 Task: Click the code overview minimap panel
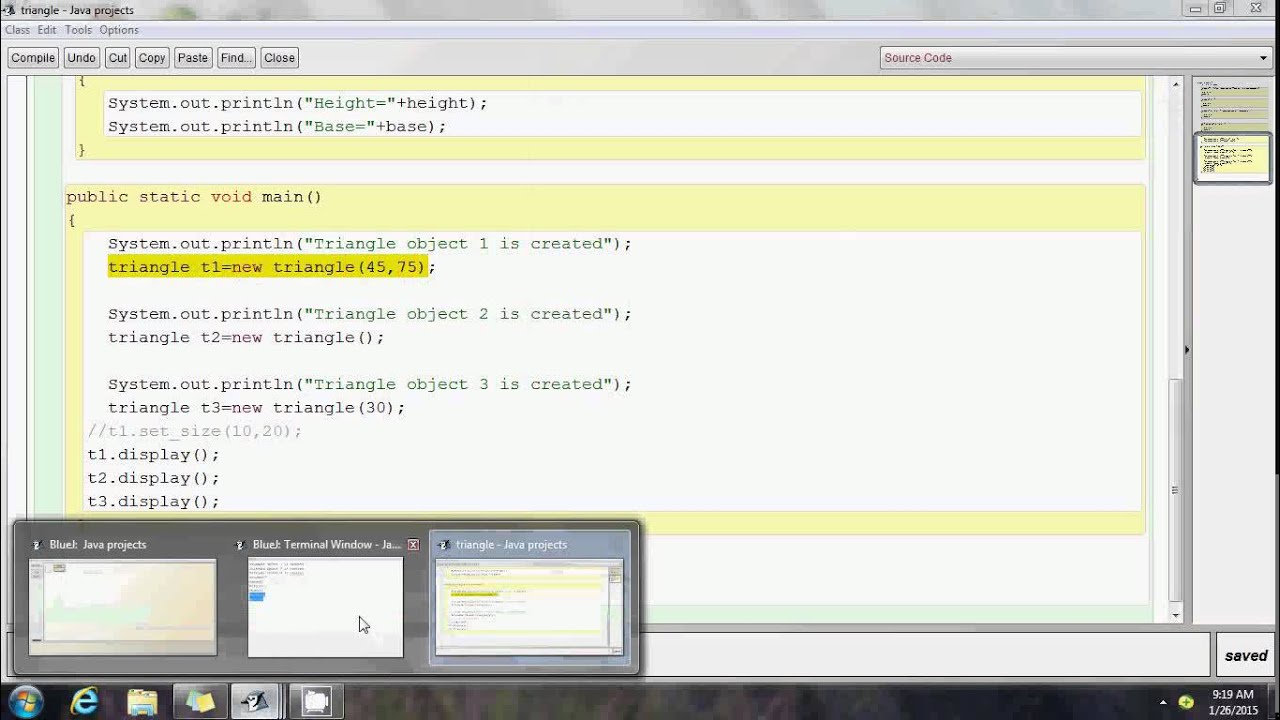1232,130
